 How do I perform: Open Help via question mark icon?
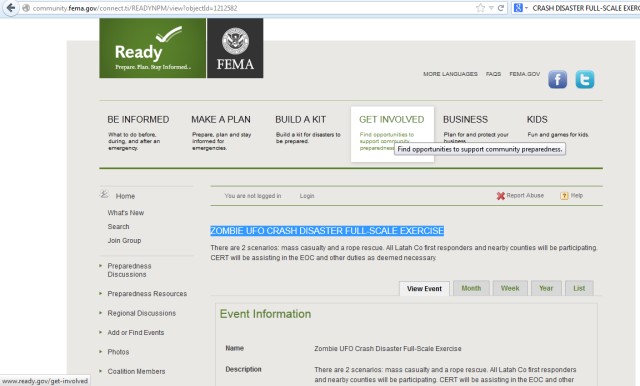pos(564,196)
